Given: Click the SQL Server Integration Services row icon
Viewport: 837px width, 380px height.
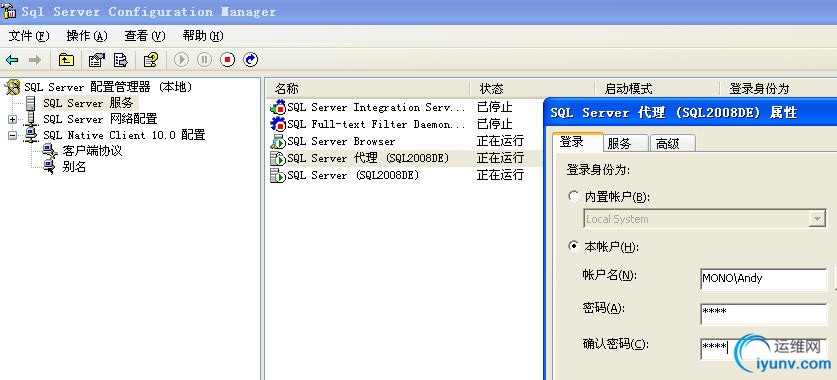Looking at the screenshot, I should pyautogui.click(x=278, y=107).
